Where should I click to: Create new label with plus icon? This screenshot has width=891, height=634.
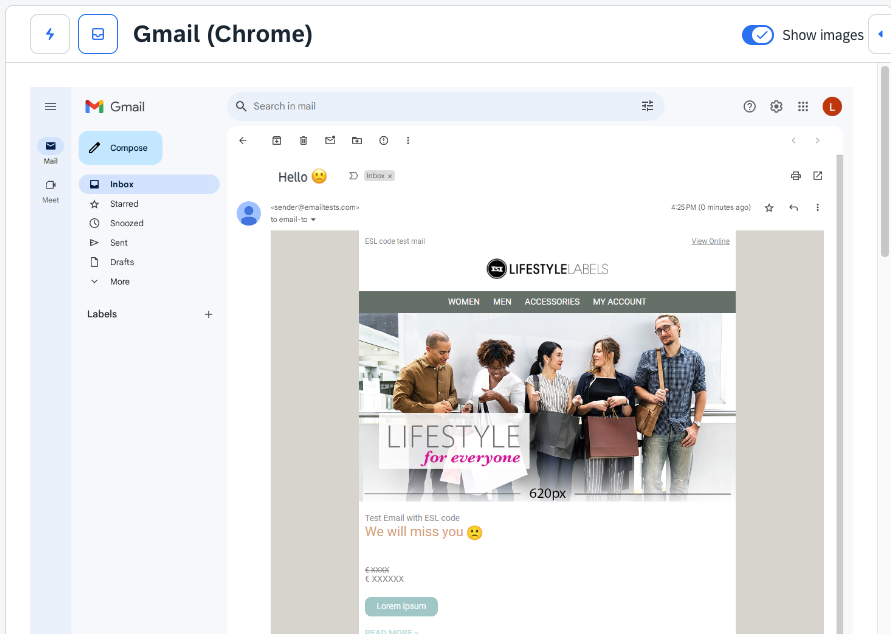pos(209,314)
